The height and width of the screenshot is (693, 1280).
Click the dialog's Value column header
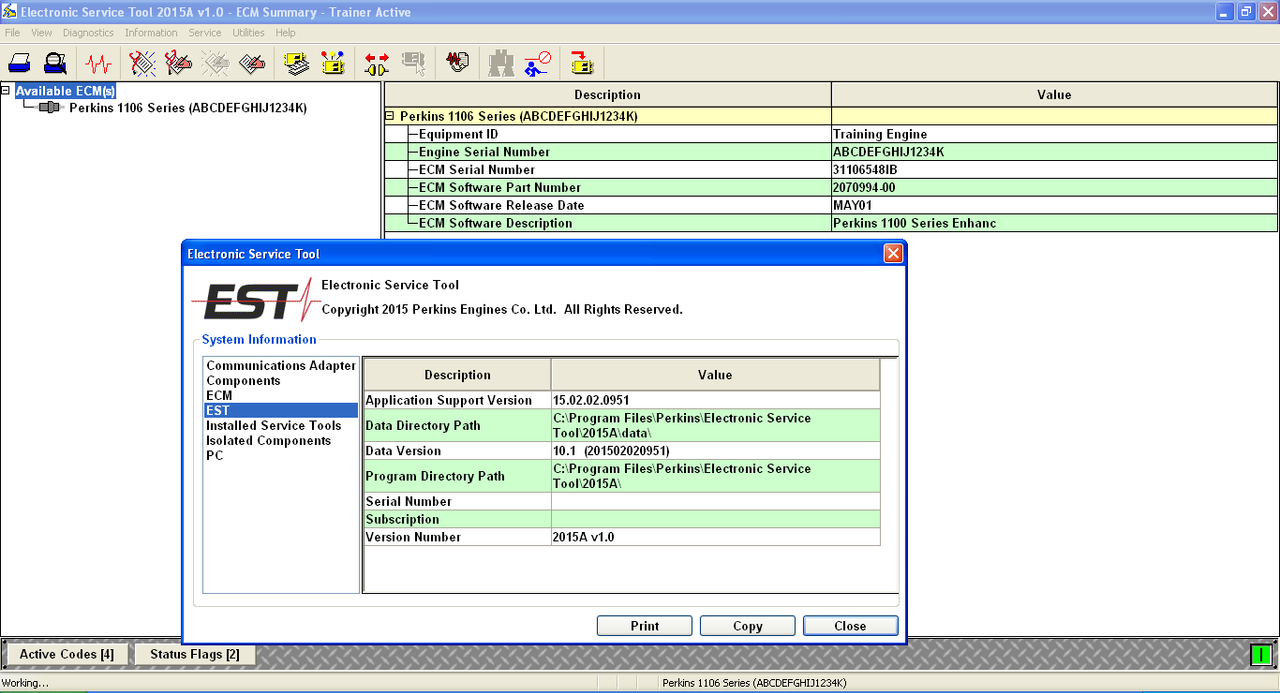point(715,375)
